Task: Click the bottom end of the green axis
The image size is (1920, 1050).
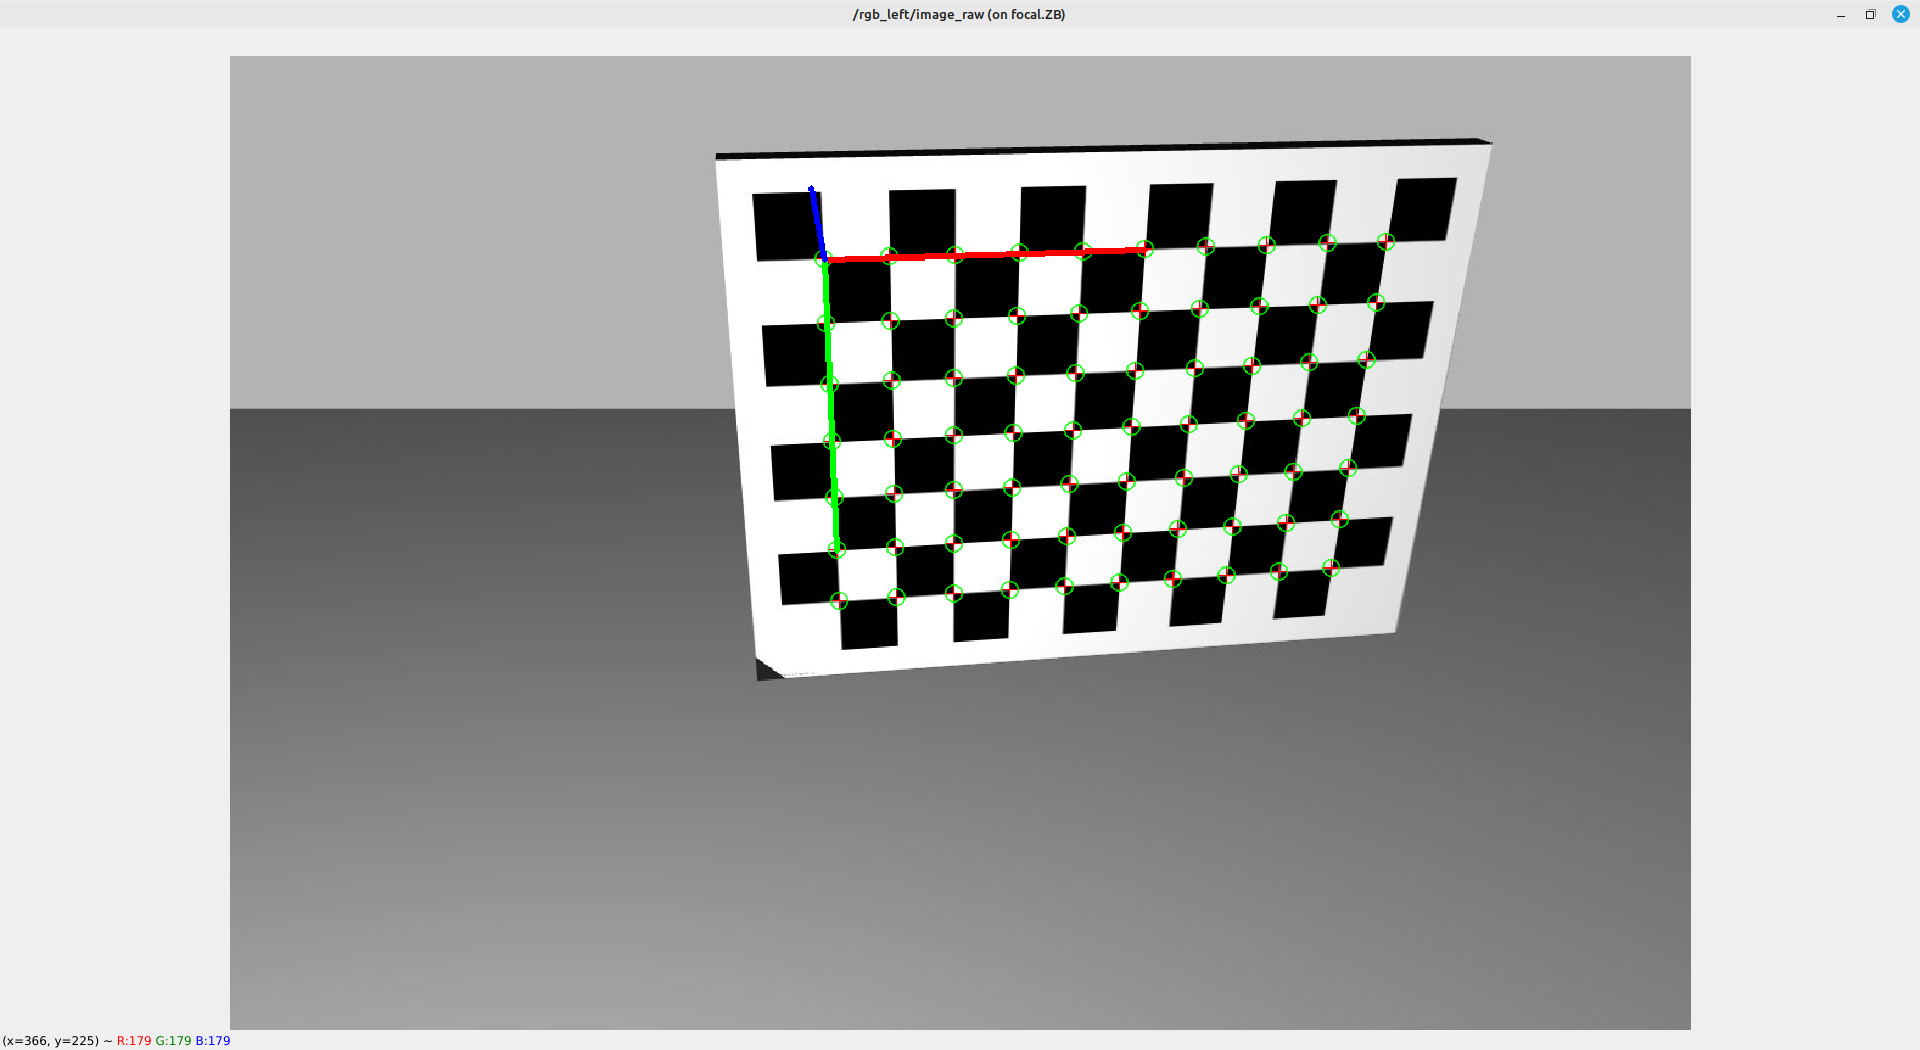Action: (x=837, y=549)
